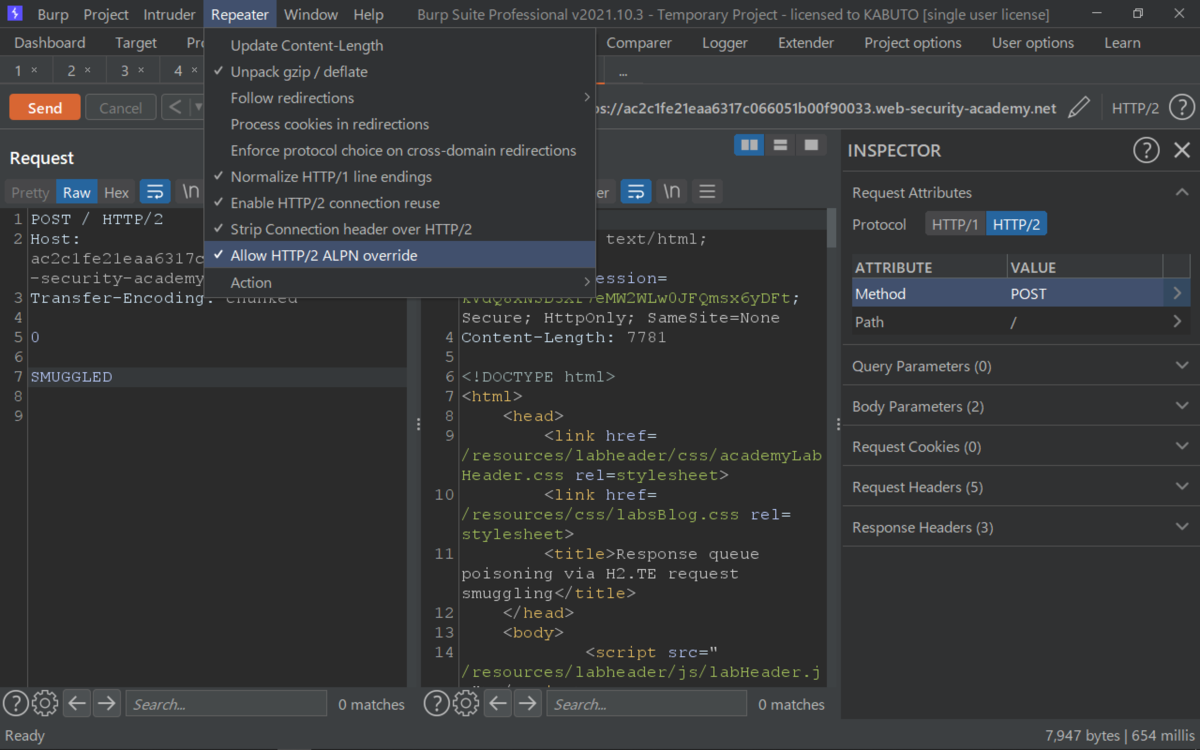Select top-bottom split layout icon
The height and width of the screenshot is (750, 1200).
(x=780, y=146)
